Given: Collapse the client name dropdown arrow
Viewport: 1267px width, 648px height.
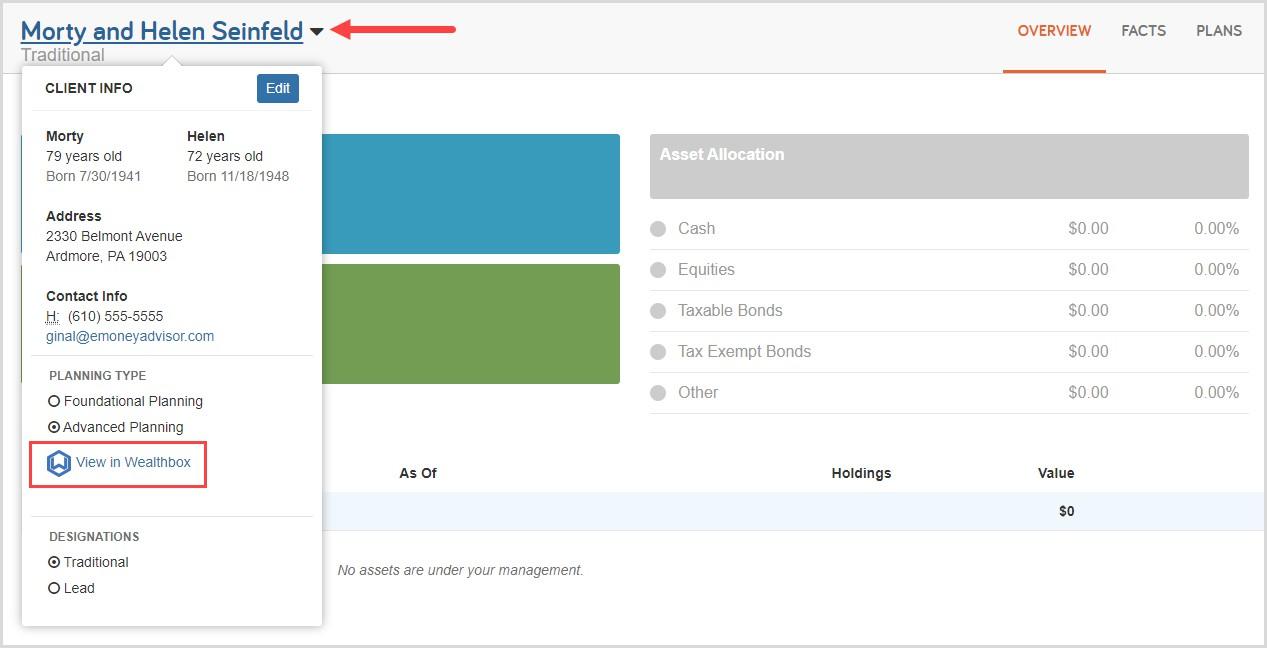Looking at the screenshot, I should pos(317,32).
